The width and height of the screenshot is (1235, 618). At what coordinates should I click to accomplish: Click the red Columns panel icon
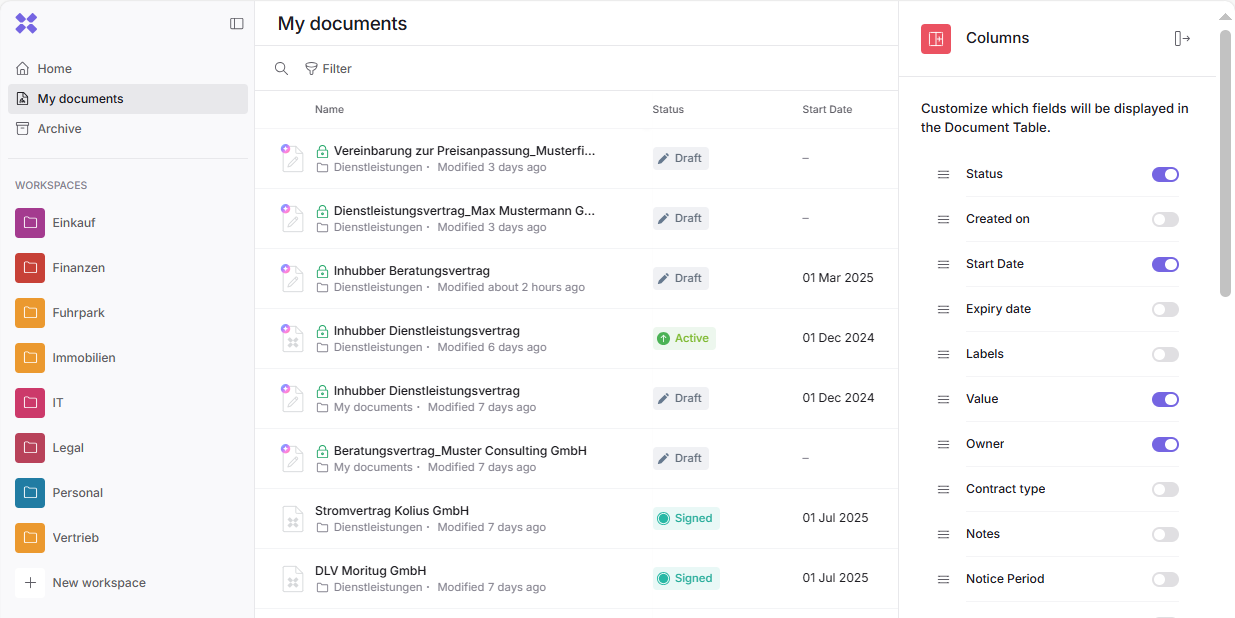tap(936, 39)
